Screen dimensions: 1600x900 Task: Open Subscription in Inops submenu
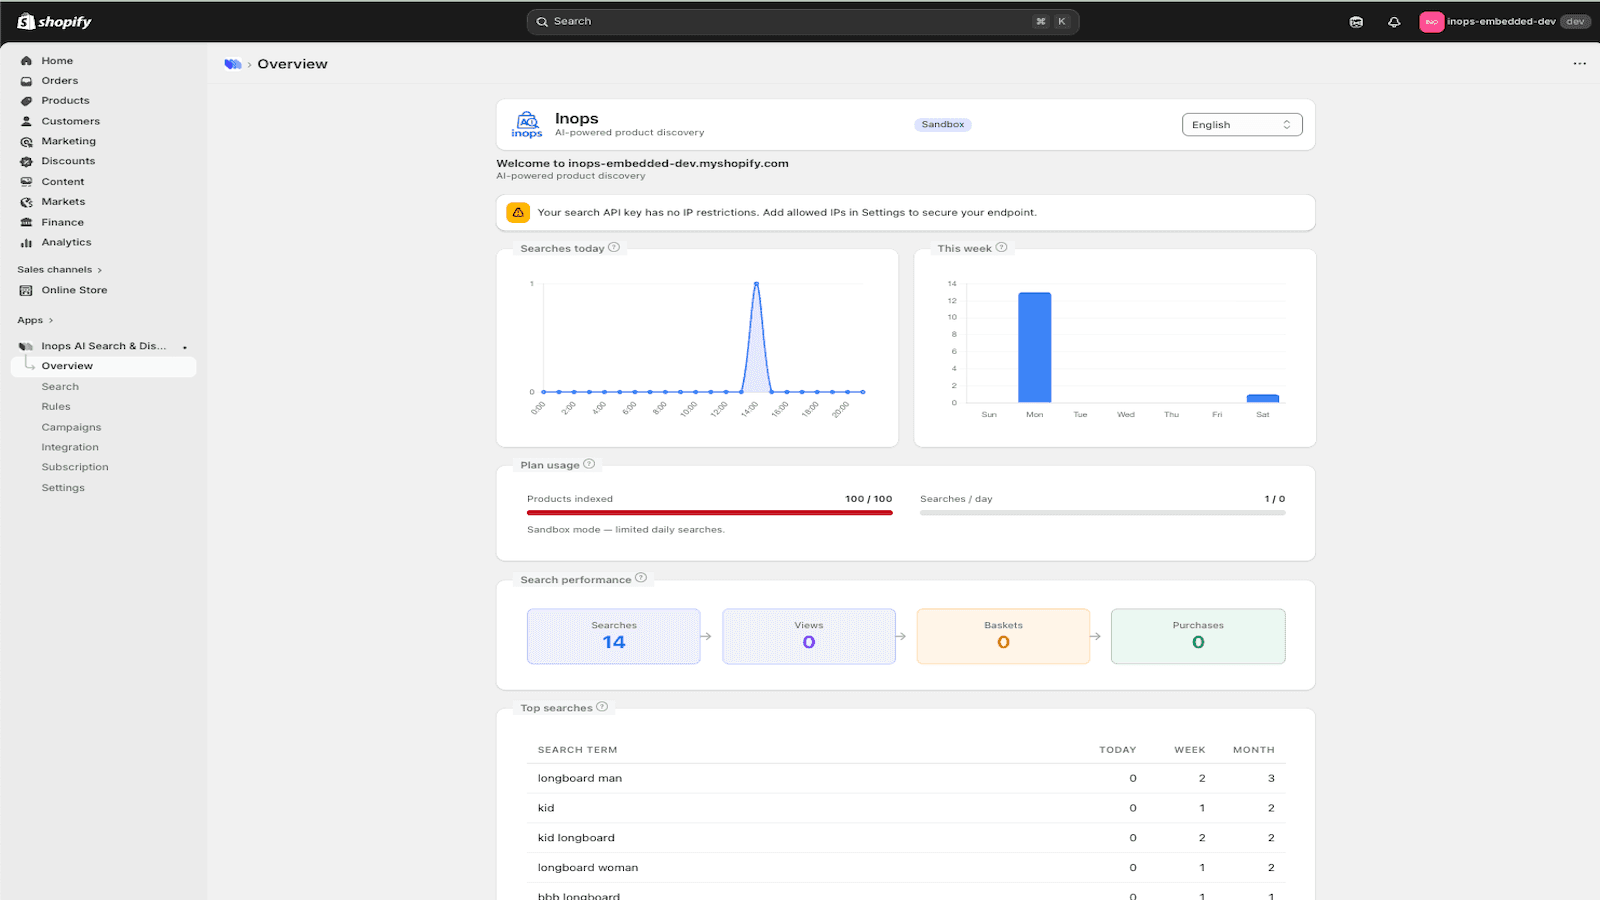[75, 467]
